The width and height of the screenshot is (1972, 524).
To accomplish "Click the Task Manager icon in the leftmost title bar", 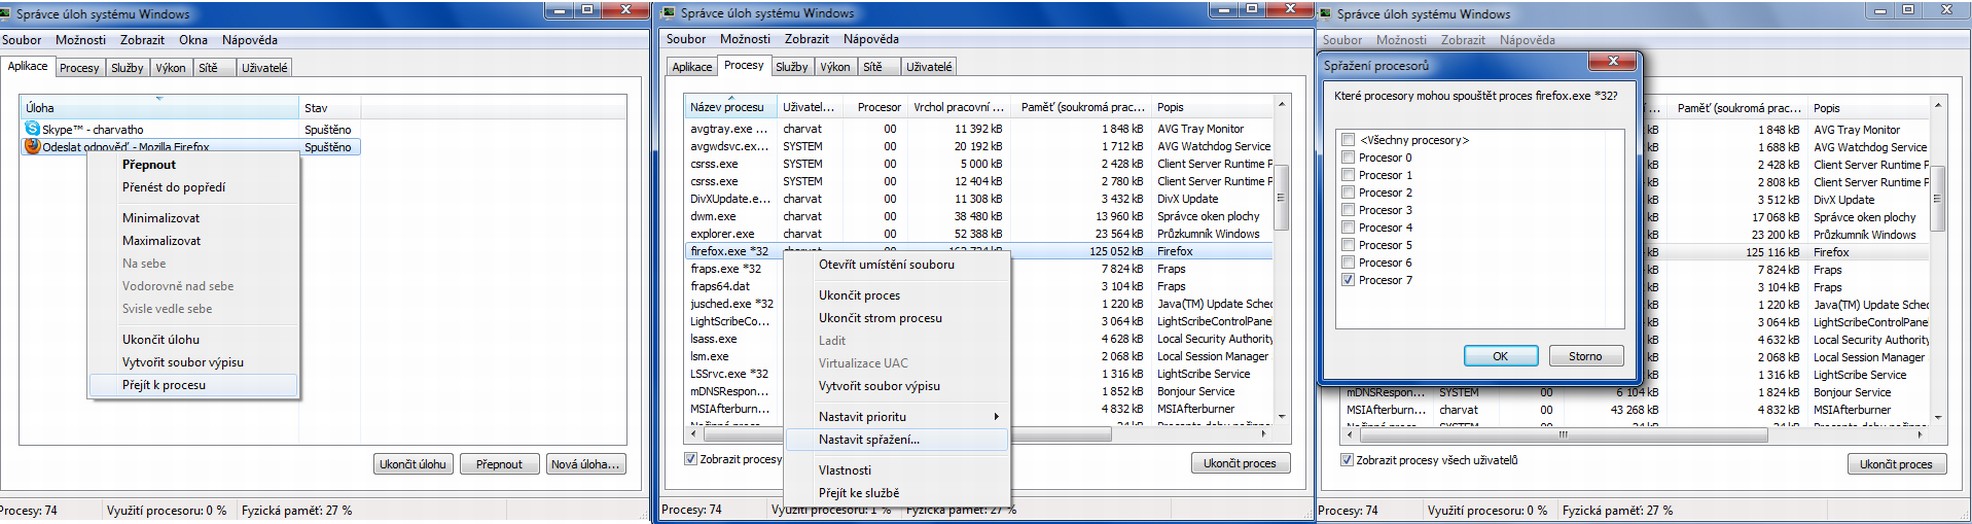I will (8, 14).
